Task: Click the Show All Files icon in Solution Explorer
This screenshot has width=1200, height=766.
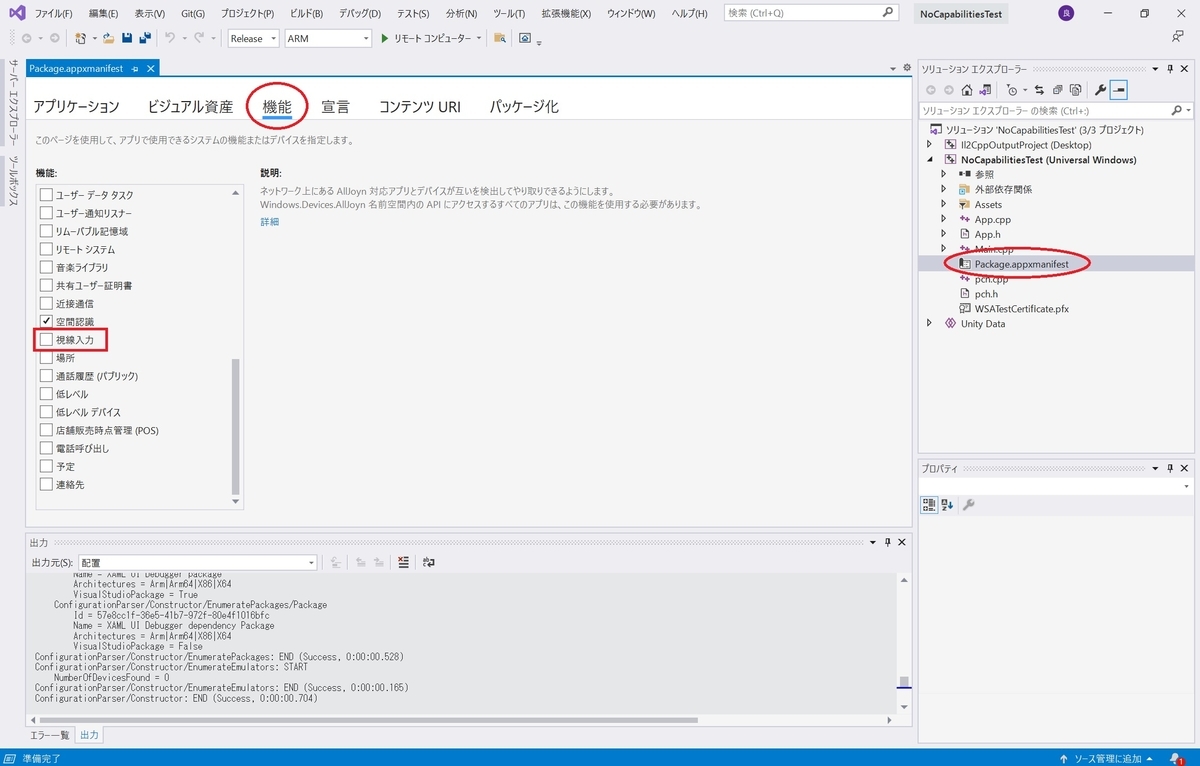Action: (x=1075, y=90)
